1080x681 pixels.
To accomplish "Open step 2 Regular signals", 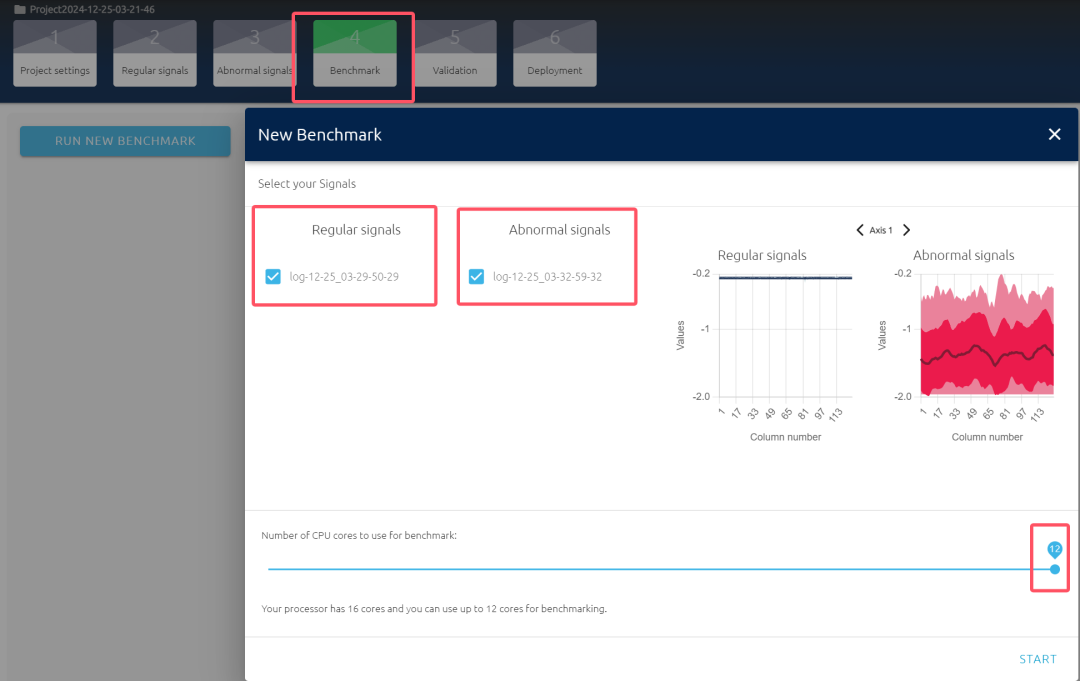I will coord(154,54).
